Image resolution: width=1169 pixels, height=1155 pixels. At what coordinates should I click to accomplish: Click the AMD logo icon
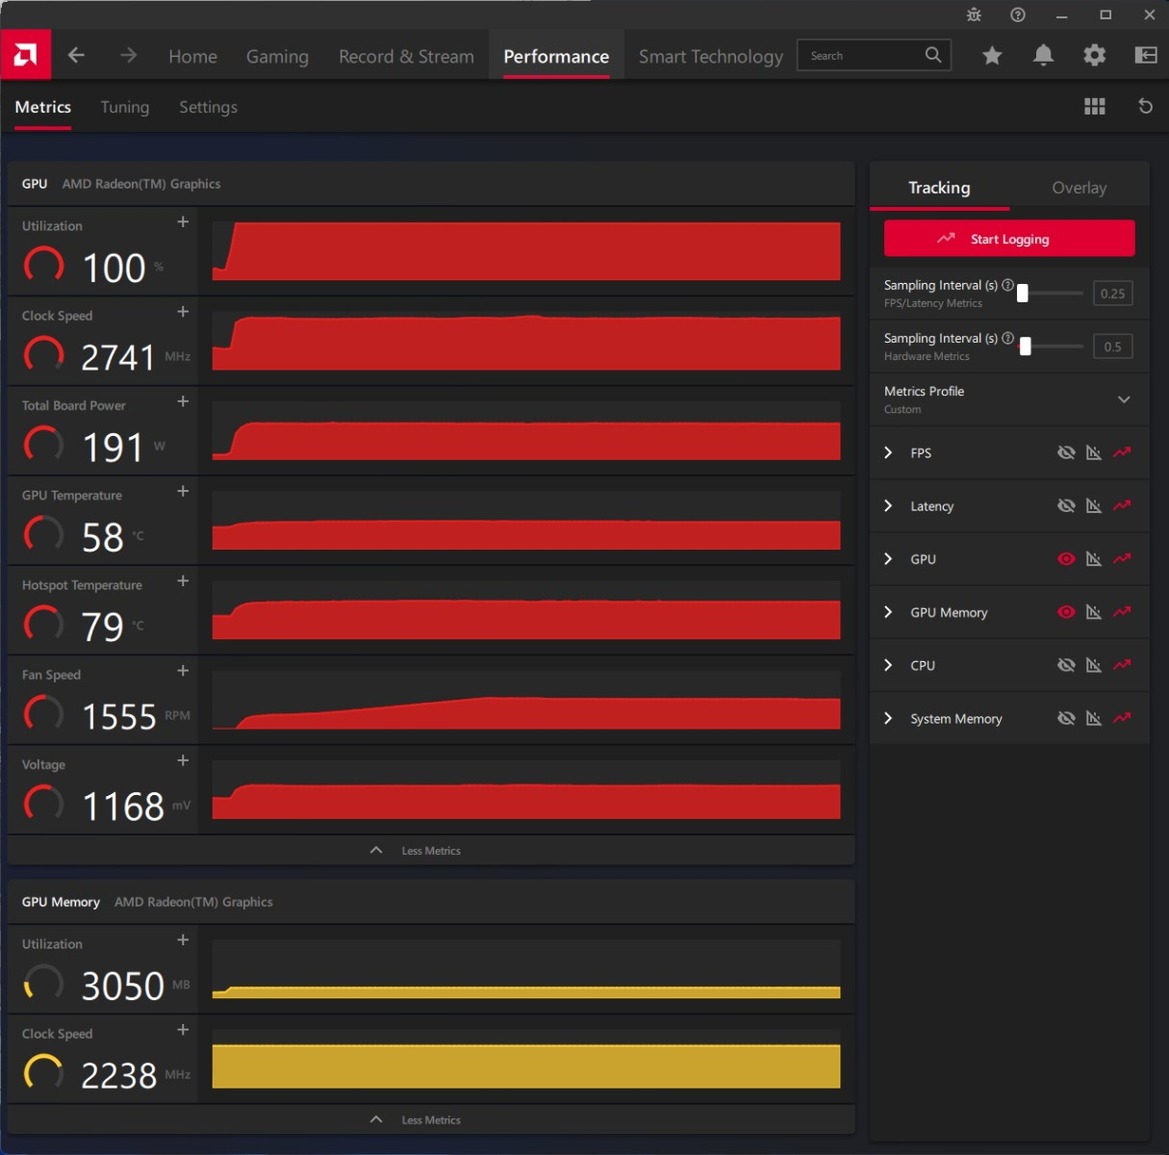(25, 54)
